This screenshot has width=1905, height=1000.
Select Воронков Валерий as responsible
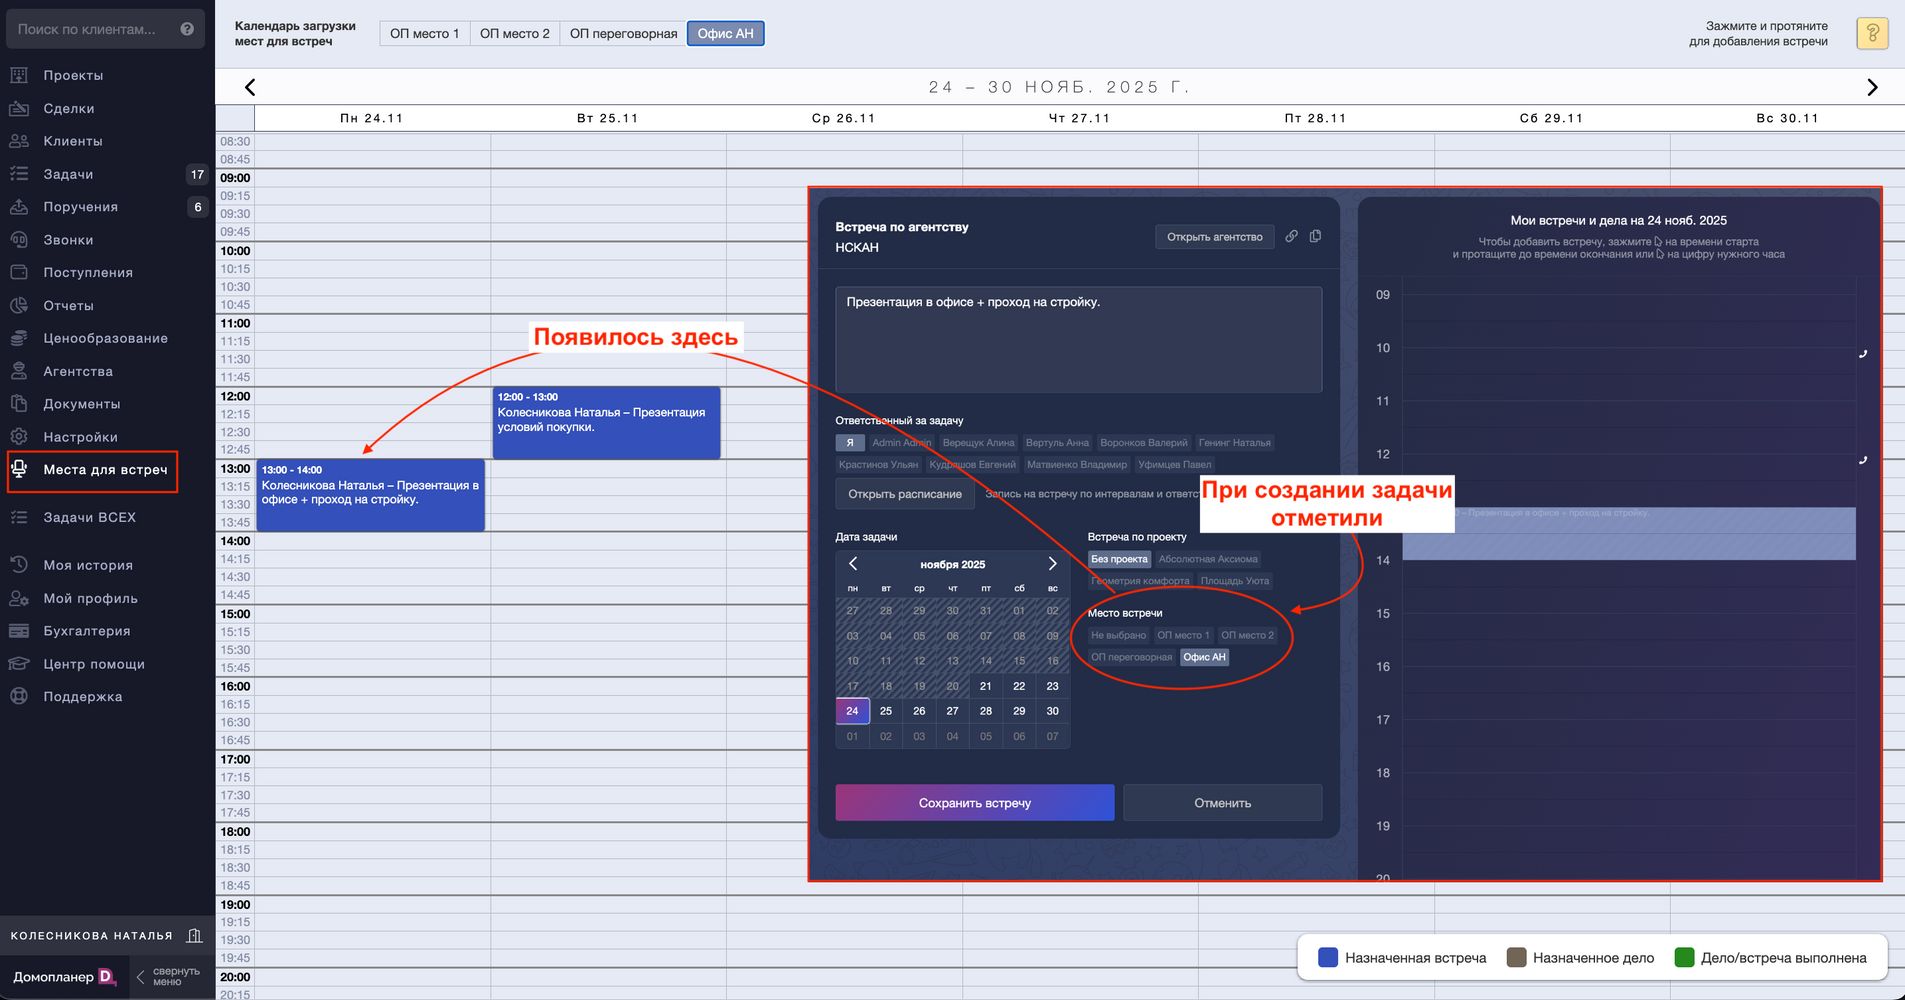(x=1144, y=443)
